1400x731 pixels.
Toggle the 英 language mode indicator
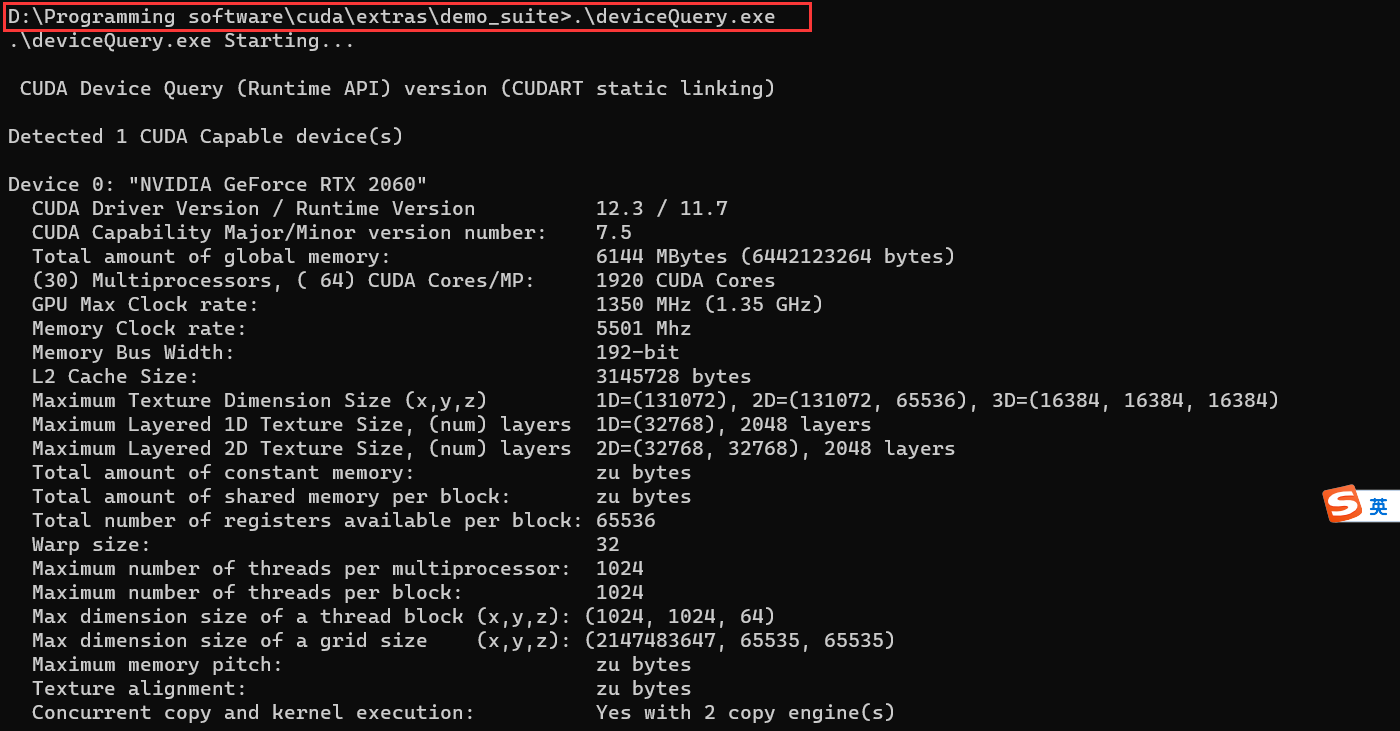tap(1379, 507)
